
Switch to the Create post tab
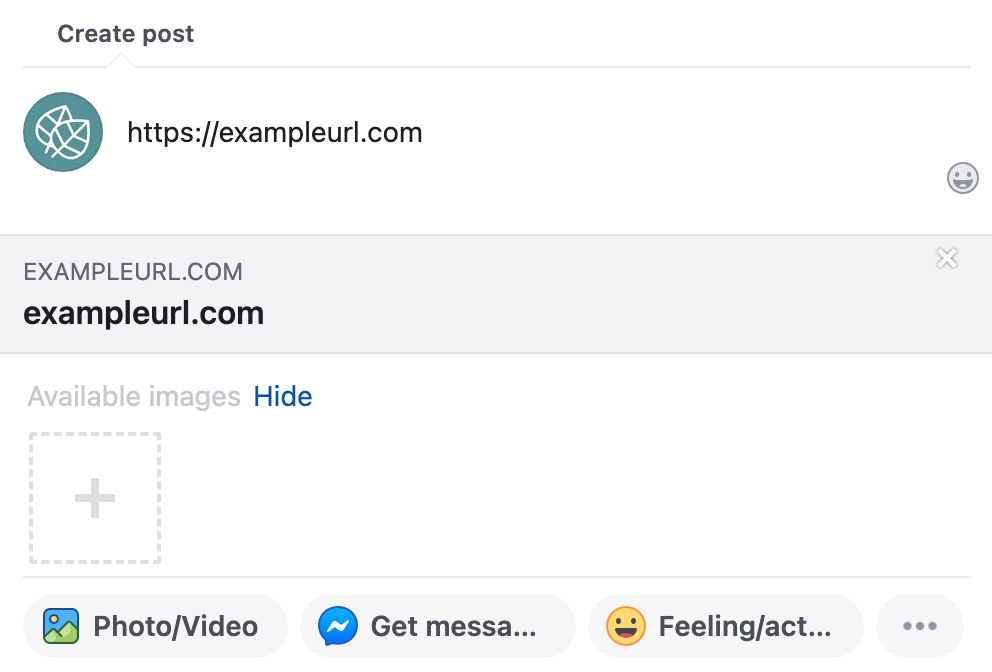125,33
